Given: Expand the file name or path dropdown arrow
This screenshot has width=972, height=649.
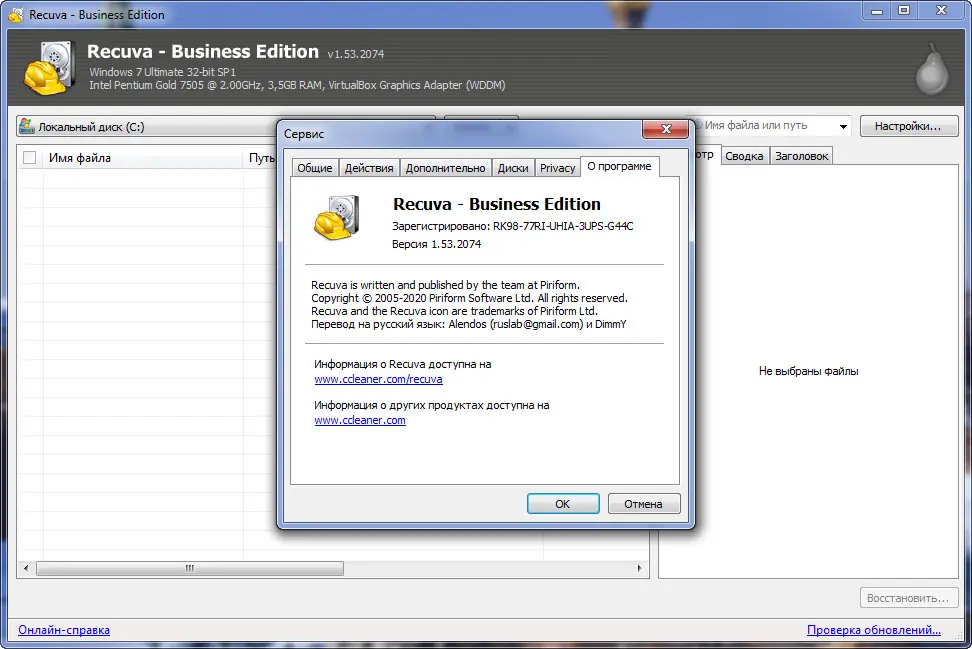Looking at the screenshot, I should click(843, 126).
